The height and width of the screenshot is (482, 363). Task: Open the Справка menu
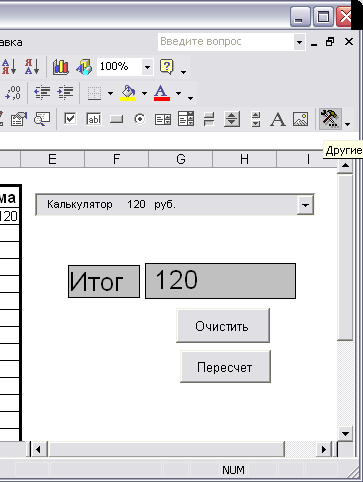point(11,42)
